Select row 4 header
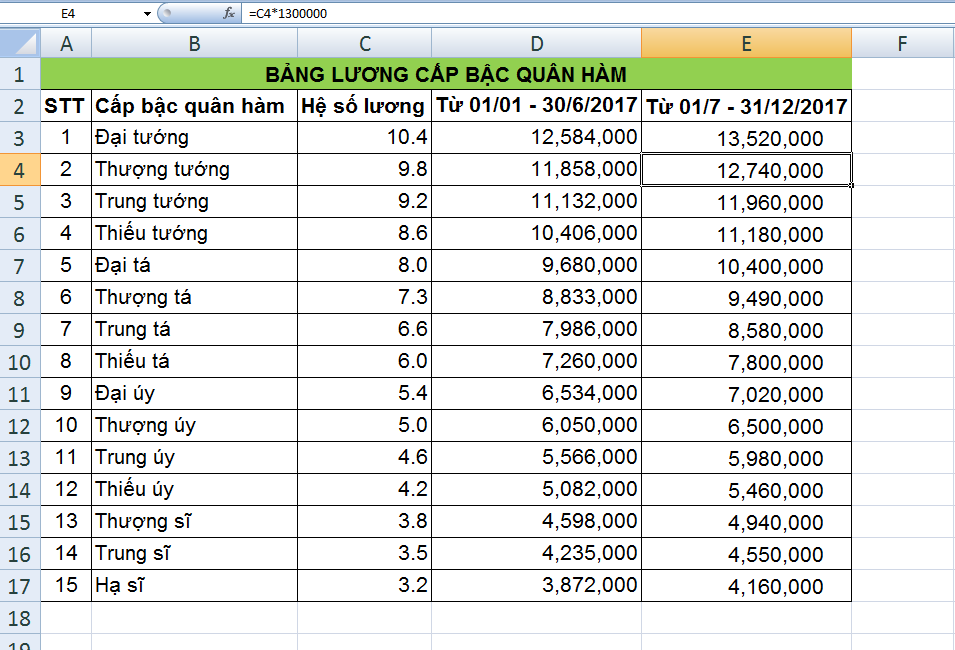Image resolution: width=955 pixels, height=650 pixels. click(20, 170)
